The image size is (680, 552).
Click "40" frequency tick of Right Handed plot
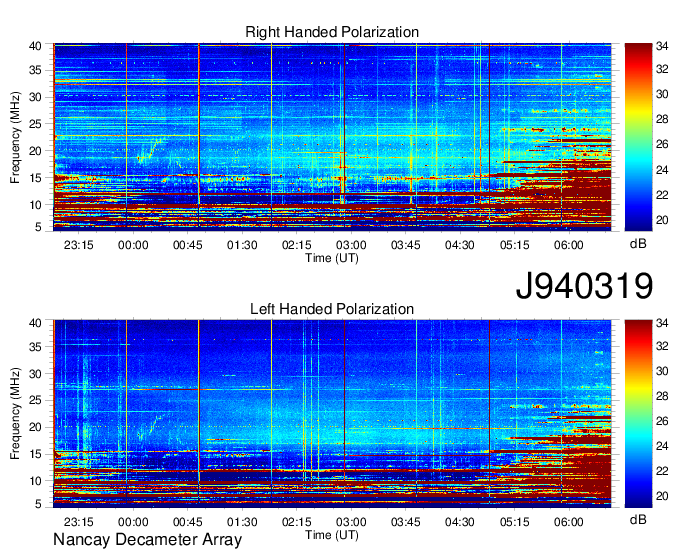pos(35,46)
